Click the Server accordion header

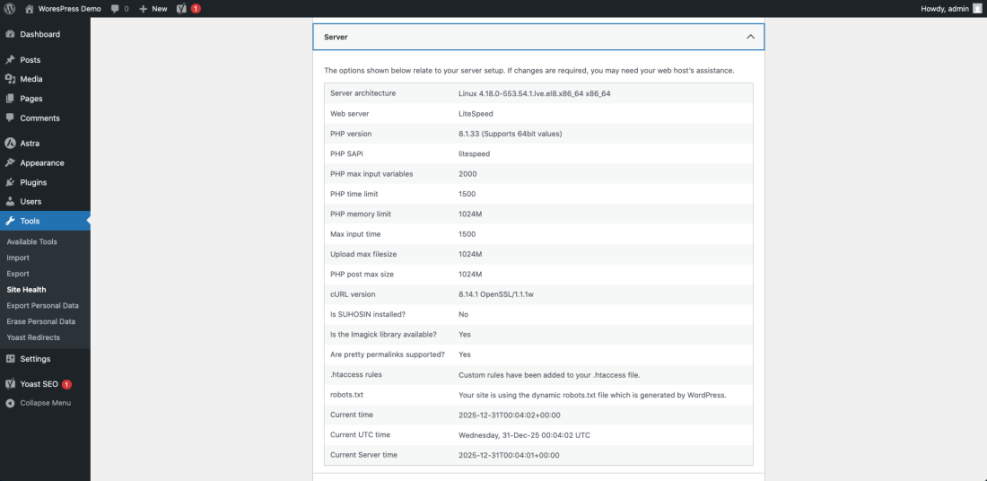pyautogui.click(x=538, y=37)
